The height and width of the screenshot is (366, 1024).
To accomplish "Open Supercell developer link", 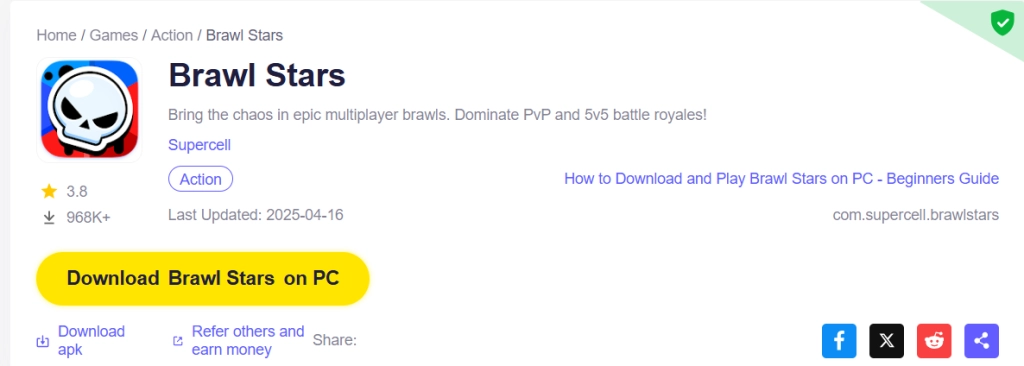I will pyautogui.click(x=199, y=144).
